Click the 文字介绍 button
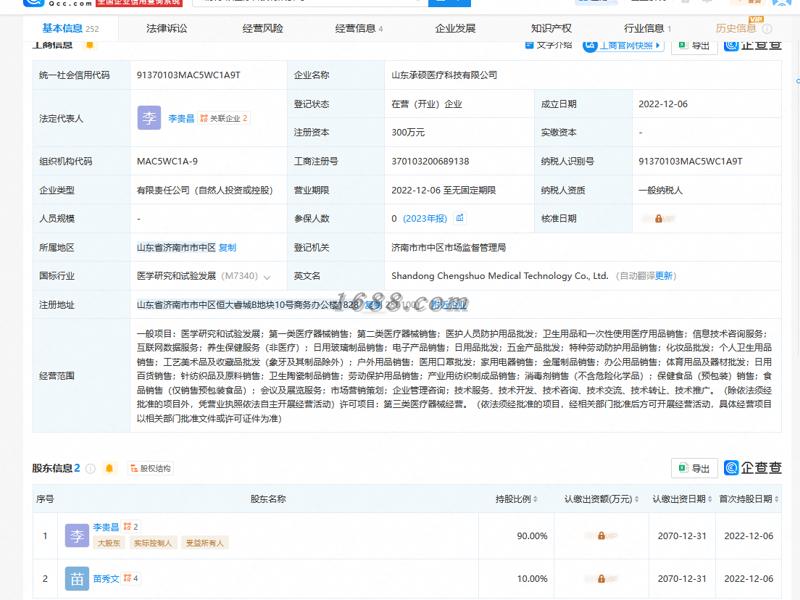The width and height of the screenshot is (800, 600). point(549,45)
